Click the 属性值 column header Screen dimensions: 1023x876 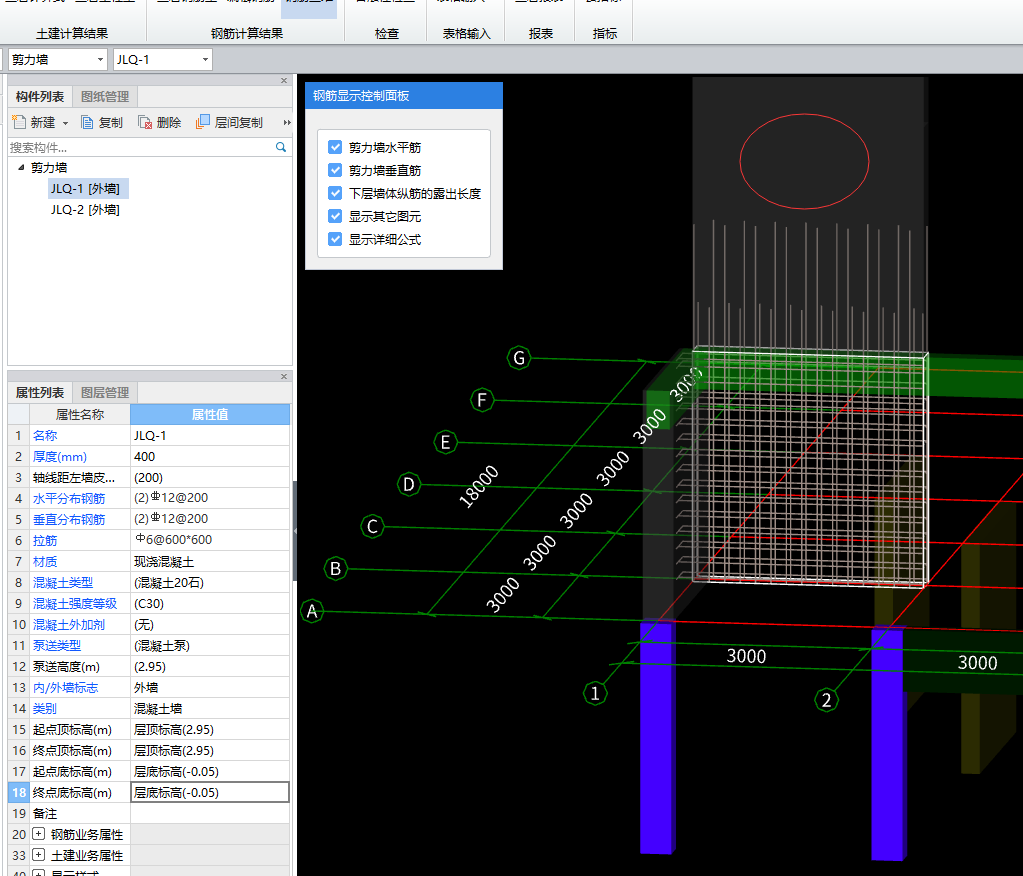(x=210, y=414)
